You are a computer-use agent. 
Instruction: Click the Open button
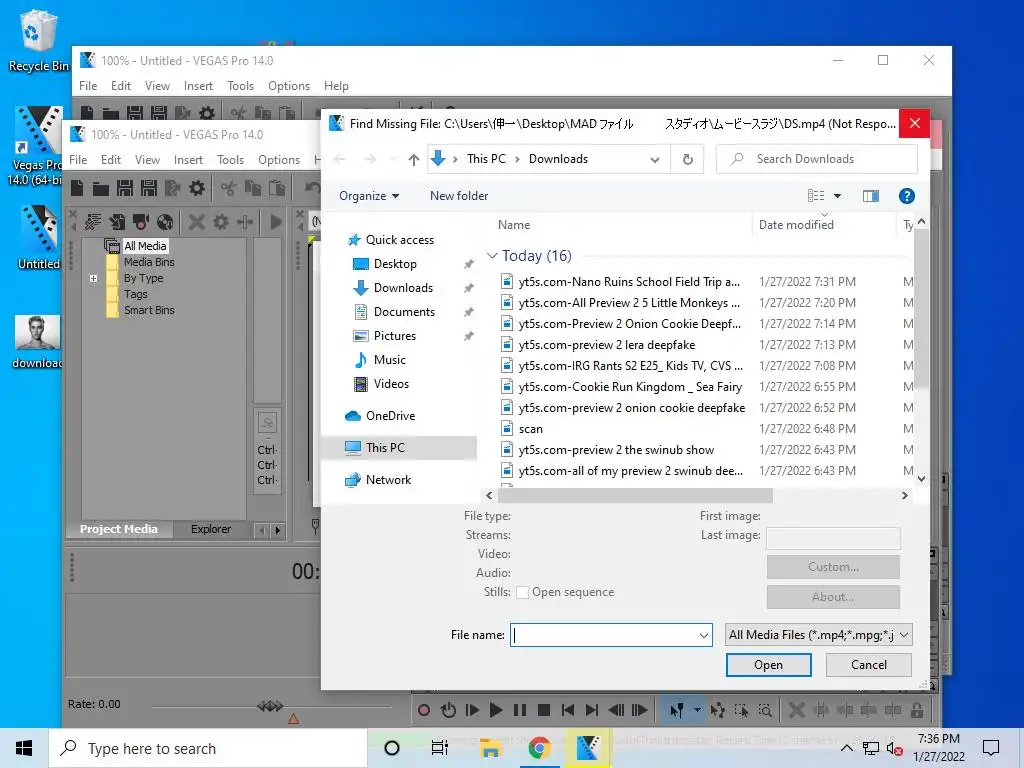coord(769,665)
